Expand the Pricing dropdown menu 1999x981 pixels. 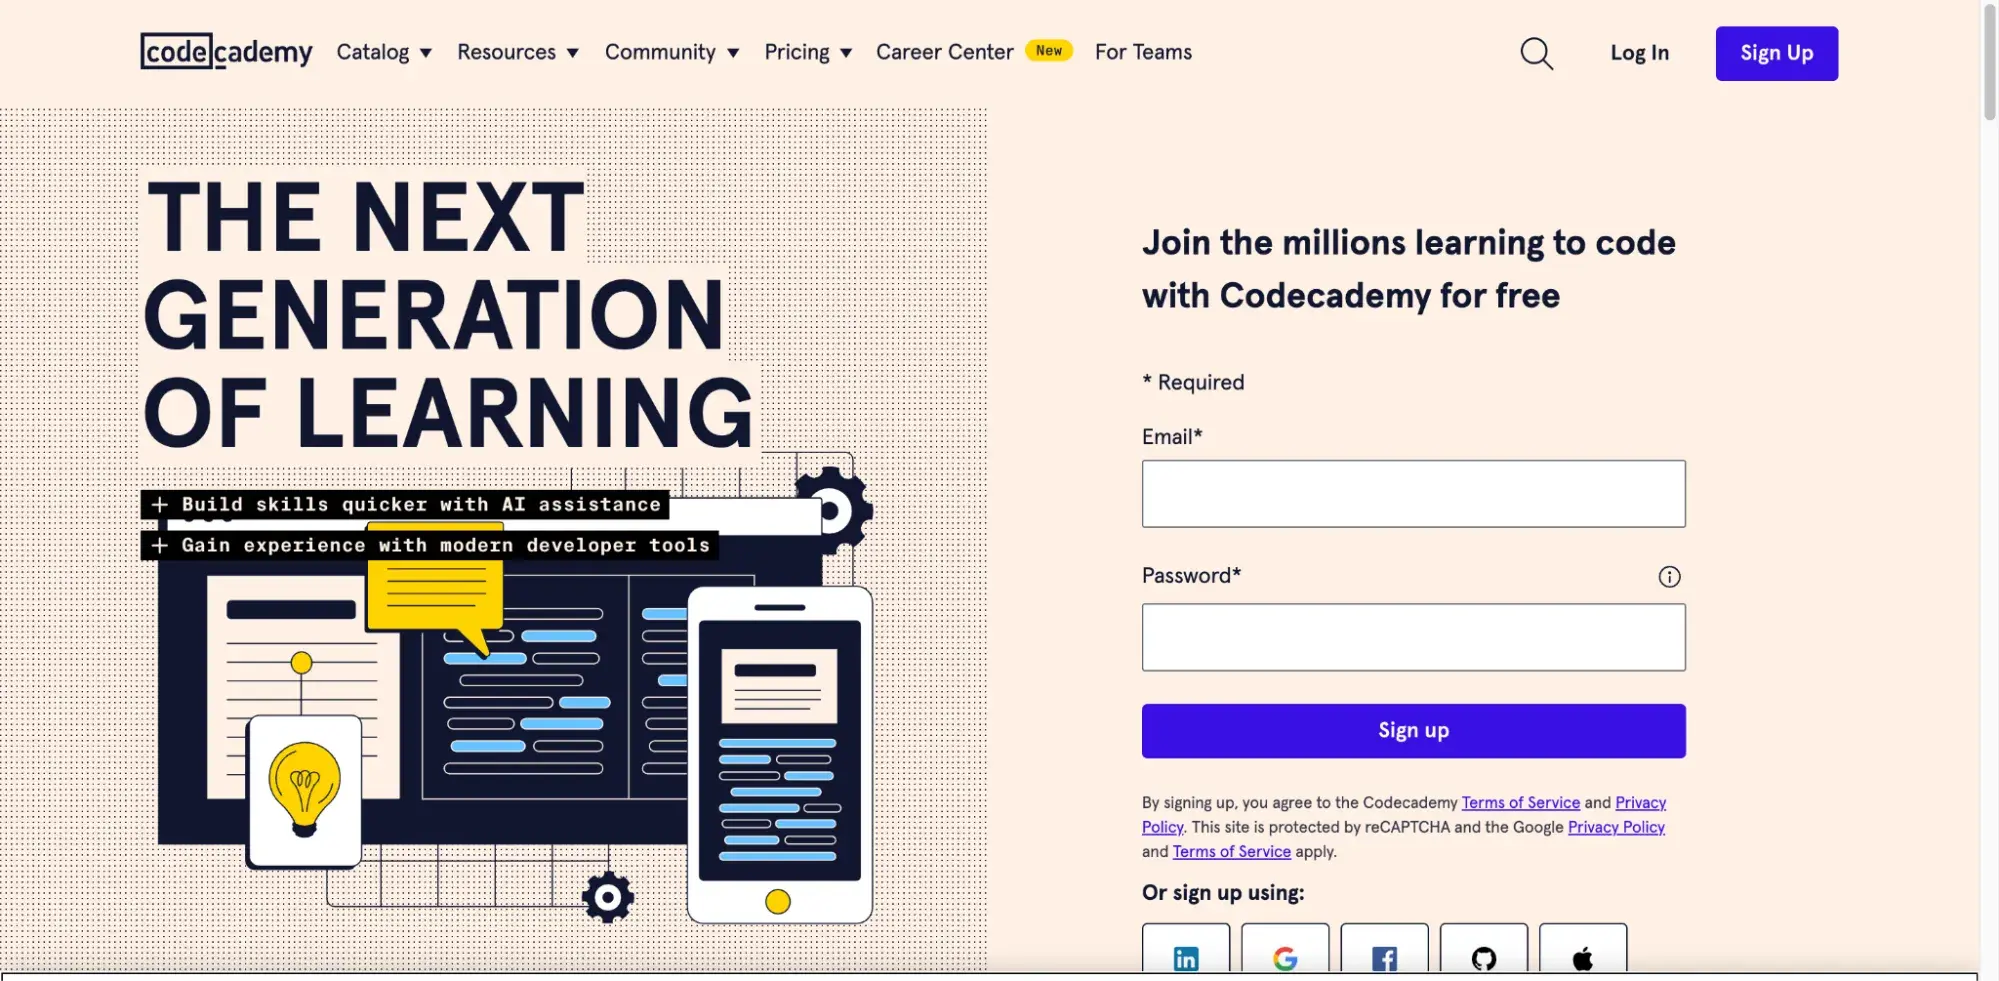(x=808, y=52)
